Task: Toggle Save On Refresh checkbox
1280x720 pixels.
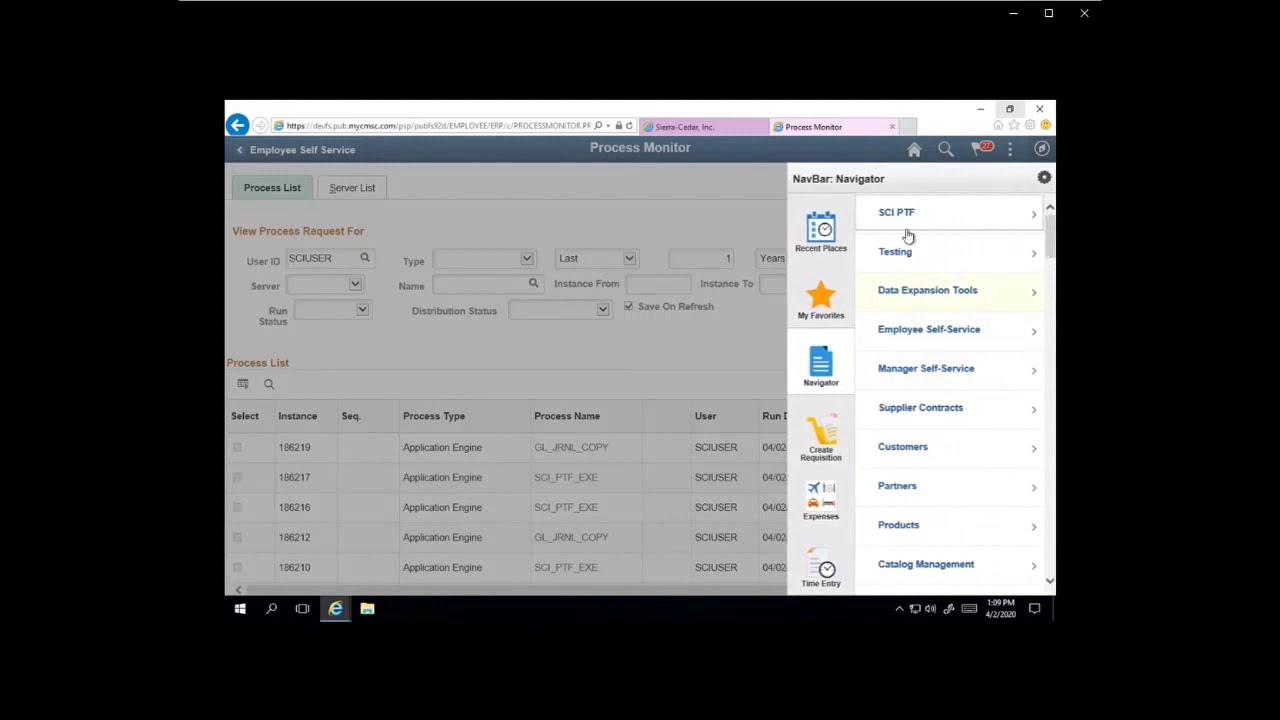Action: pos(628,306)
